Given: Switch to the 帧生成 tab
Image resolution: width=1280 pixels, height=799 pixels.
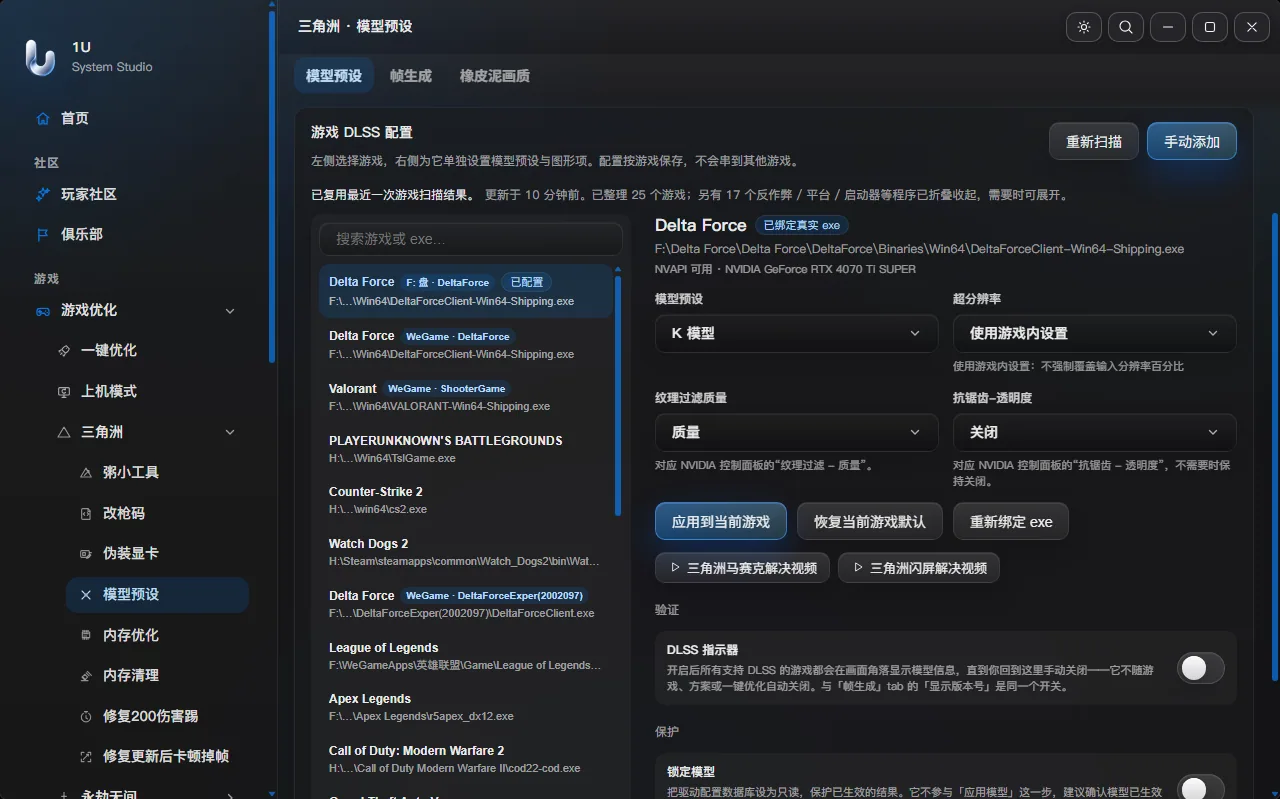Looking at the screenshot, I should [x=411, y=76].
